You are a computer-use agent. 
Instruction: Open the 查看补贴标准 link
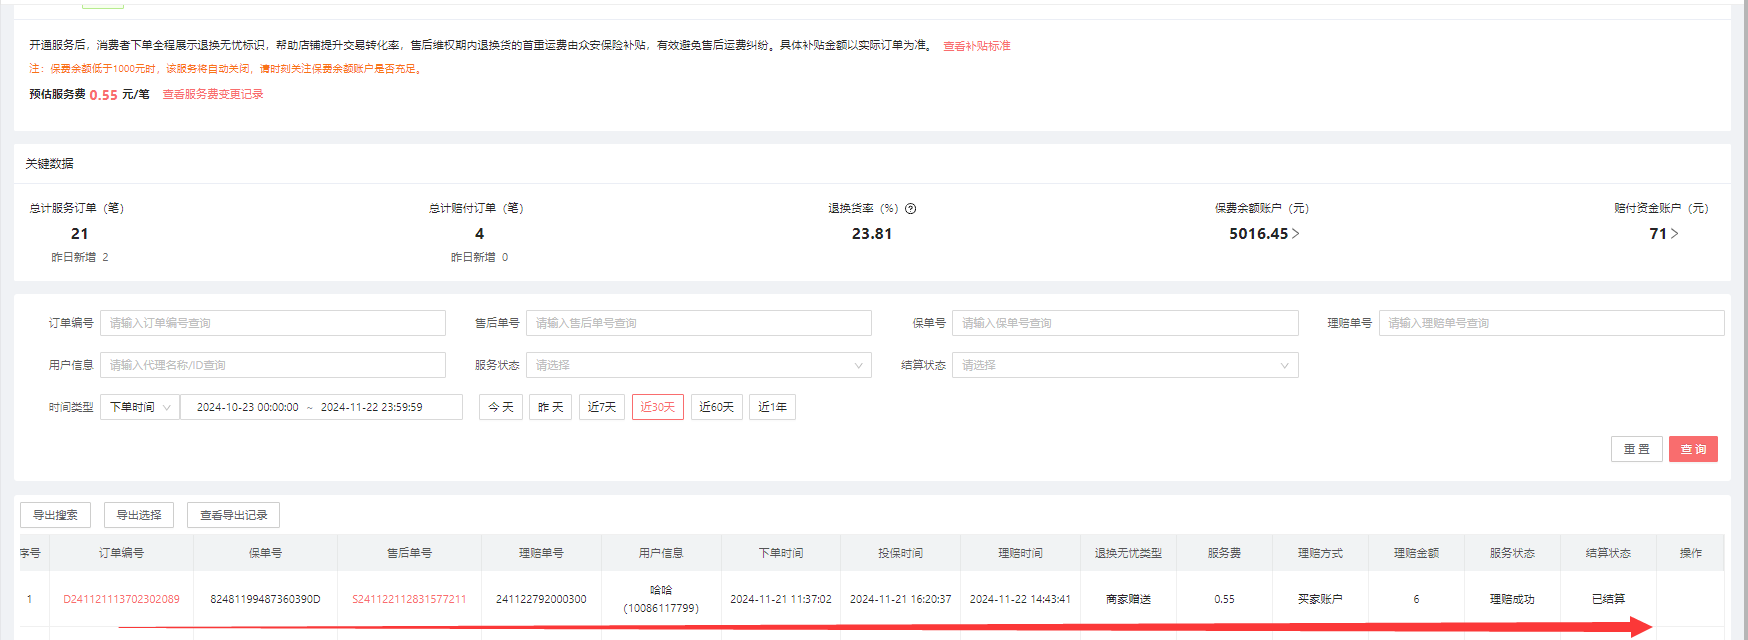pyautogui.click(x=977, y=46)
